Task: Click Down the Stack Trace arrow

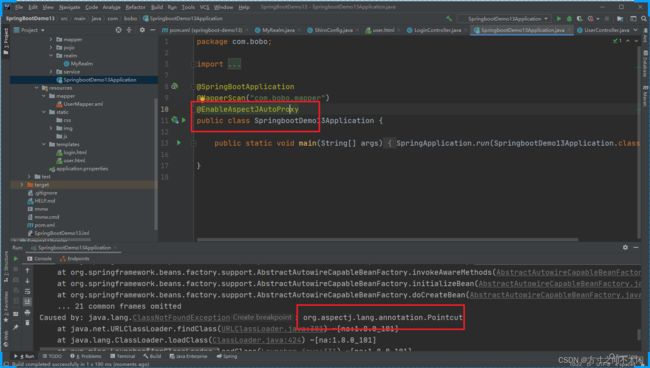Action: [27, 281]
